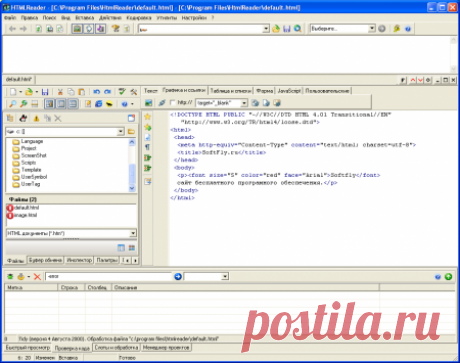Click the blue Undo arrow icon
The height and width of the screenshot is (363, 460).
97,92
